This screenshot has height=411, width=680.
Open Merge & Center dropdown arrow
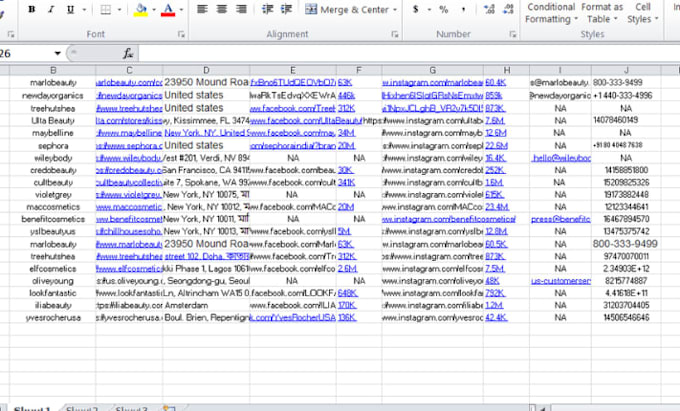click(x=395, y=10)
